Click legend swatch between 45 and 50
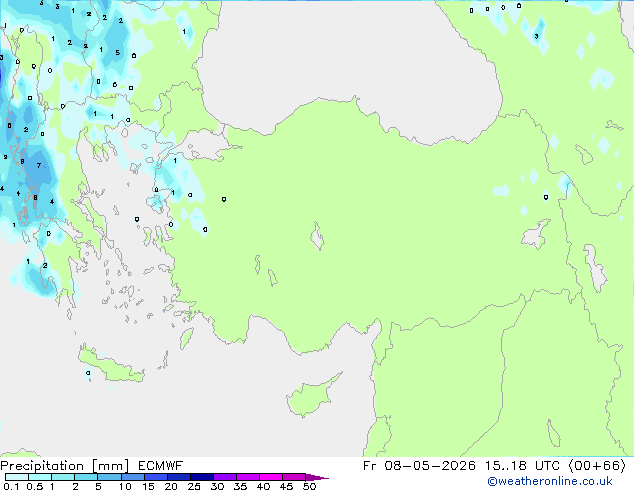Viewport: 634px width, 490px height. (x=294, y=477)
